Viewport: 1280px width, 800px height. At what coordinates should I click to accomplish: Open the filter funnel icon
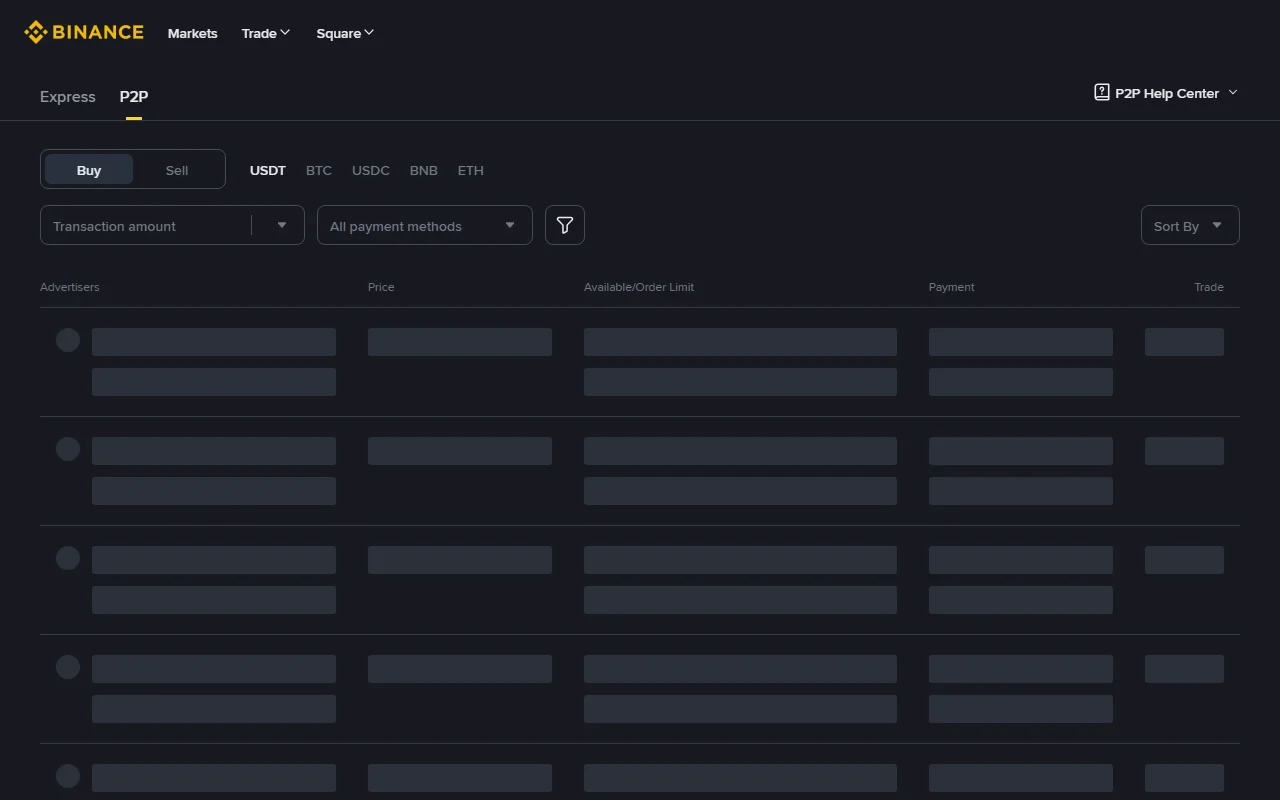565,225
